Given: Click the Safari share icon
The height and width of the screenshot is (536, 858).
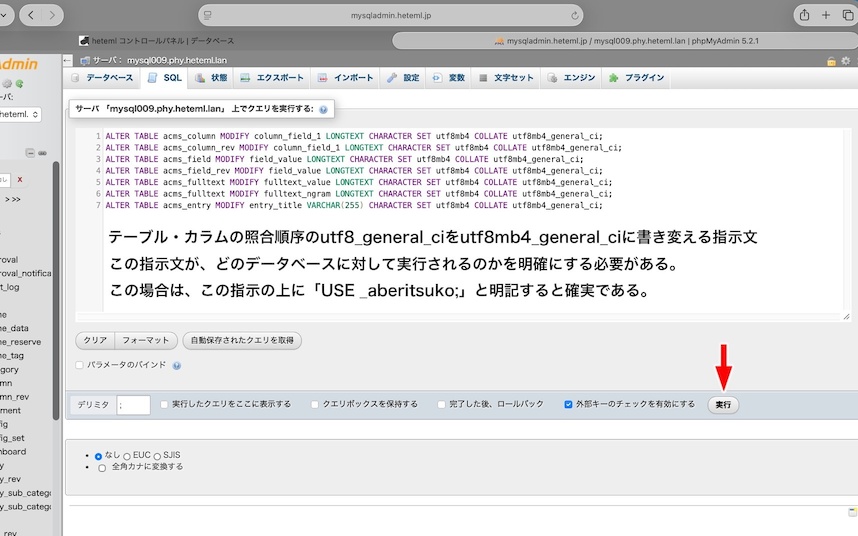Looking at the screenshot, I should 804,15.
